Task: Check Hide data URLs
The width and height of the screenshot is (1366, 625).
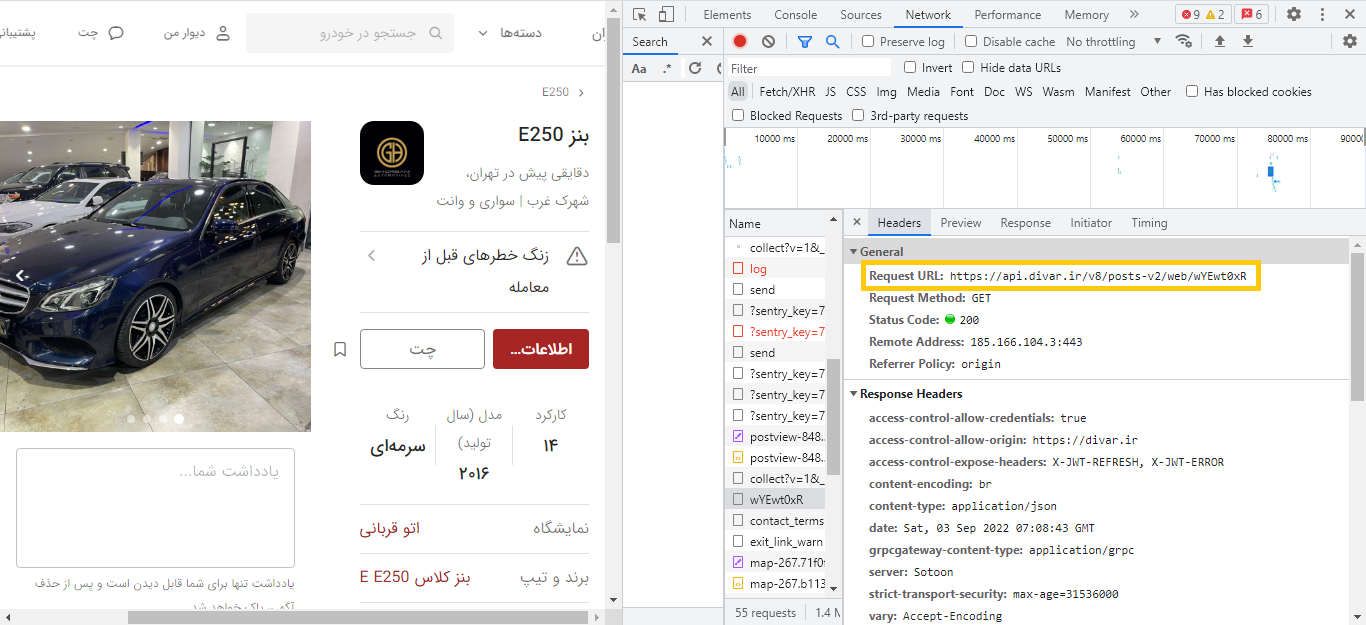Action: (968, 67)
